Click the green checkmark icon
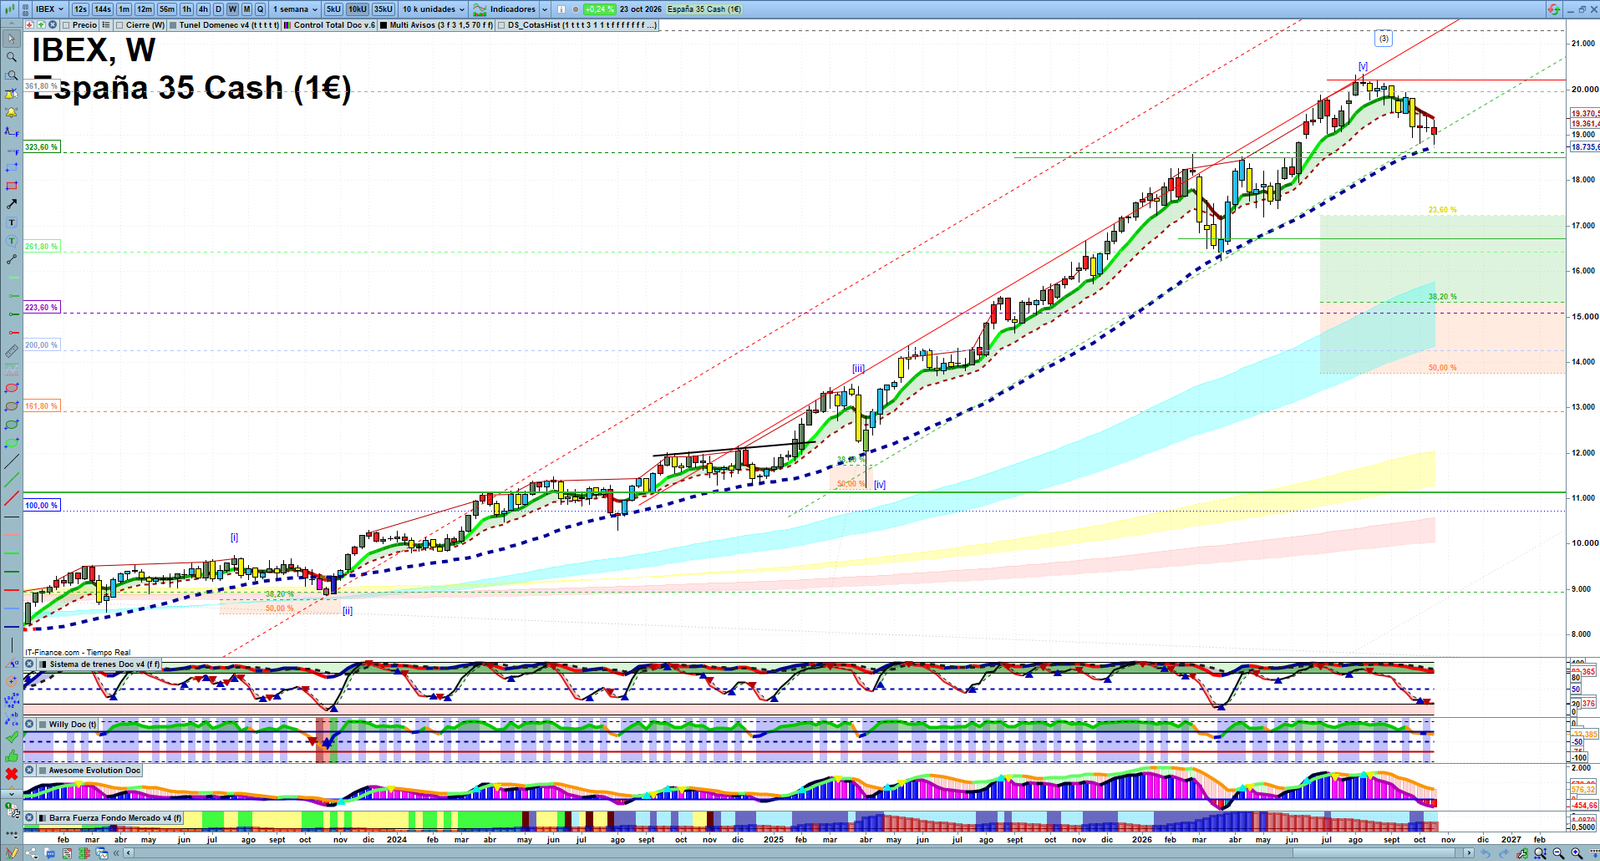 (x=11, y=737)
